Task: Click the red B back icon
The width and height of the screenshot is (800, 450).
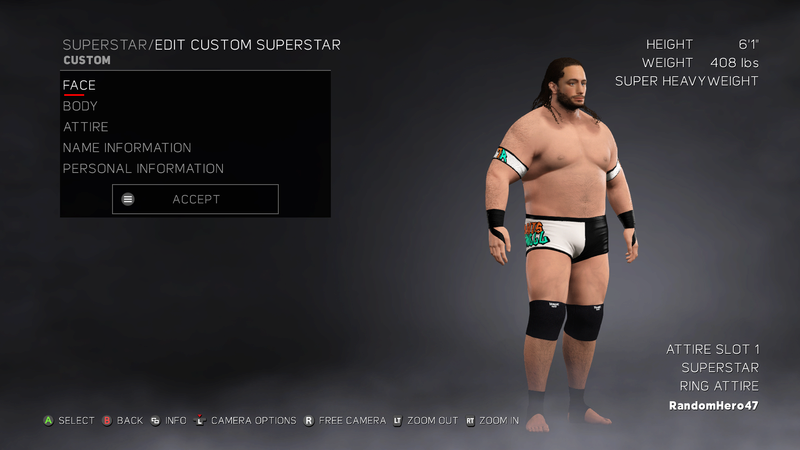Action: coord(107,420)
